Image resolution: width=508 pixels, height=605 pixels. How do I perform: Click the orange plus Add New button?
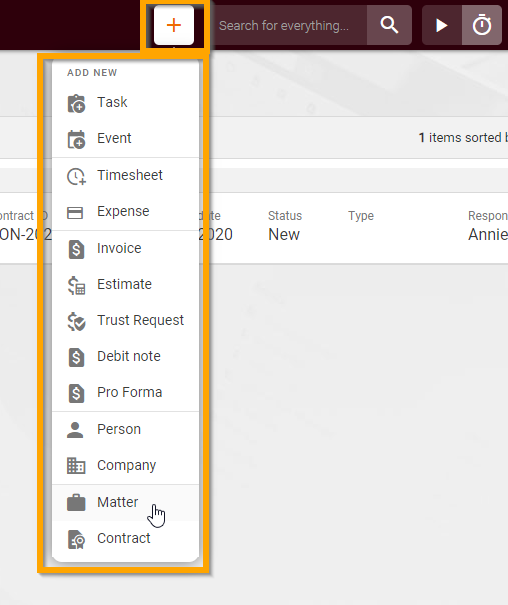174,25
